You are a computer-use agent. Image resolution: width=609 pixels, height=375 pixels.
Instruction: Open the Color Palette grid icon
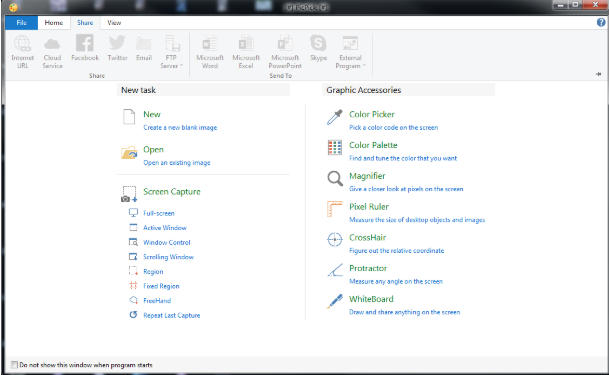(334, 148)
